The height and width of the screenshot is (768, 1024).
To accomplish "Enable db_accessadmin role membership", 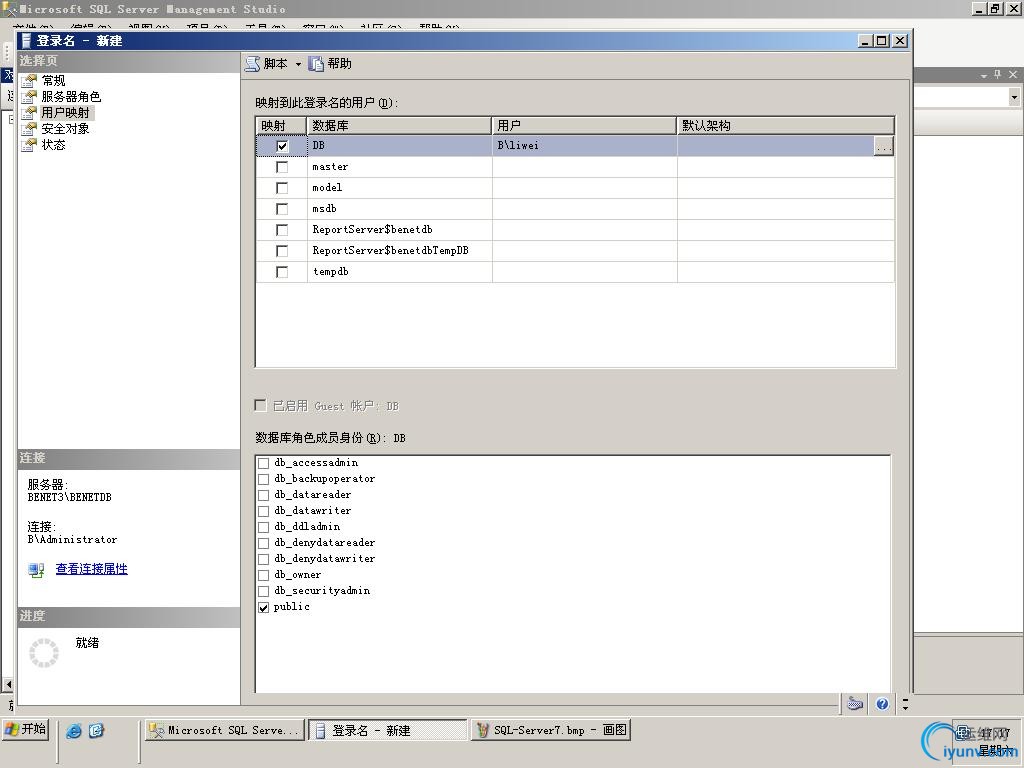I will pos(264,463).
